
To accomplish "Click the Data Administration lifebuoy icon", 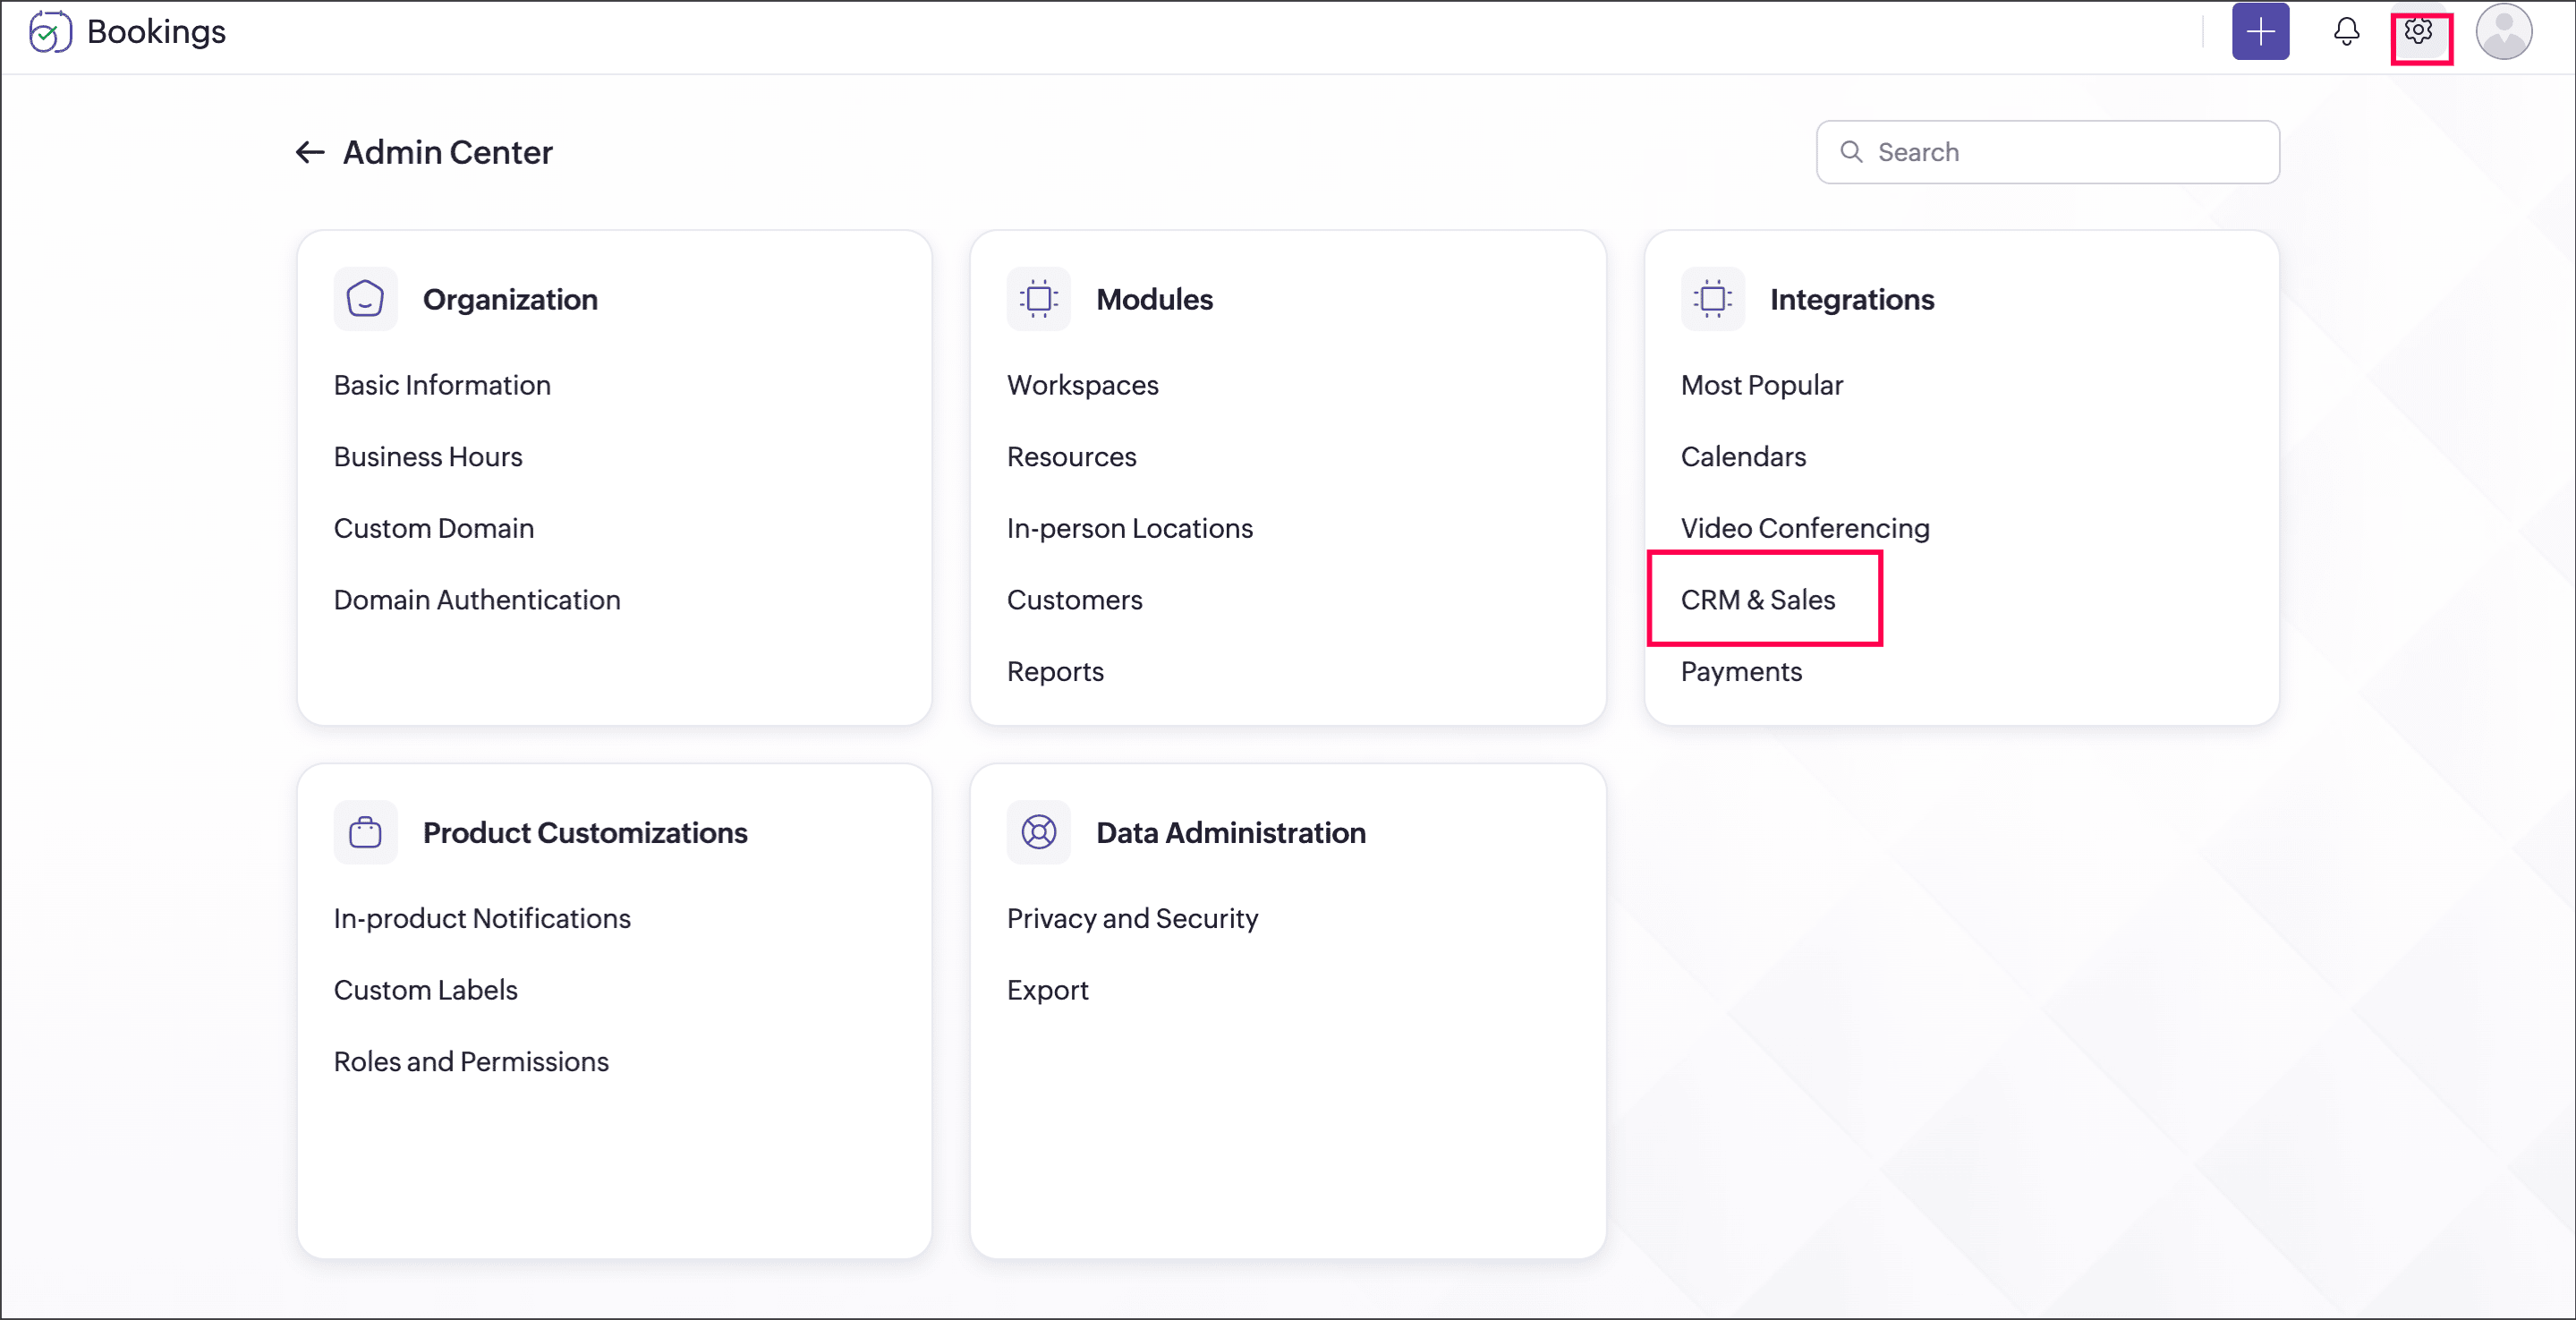I will (1038, 832).
